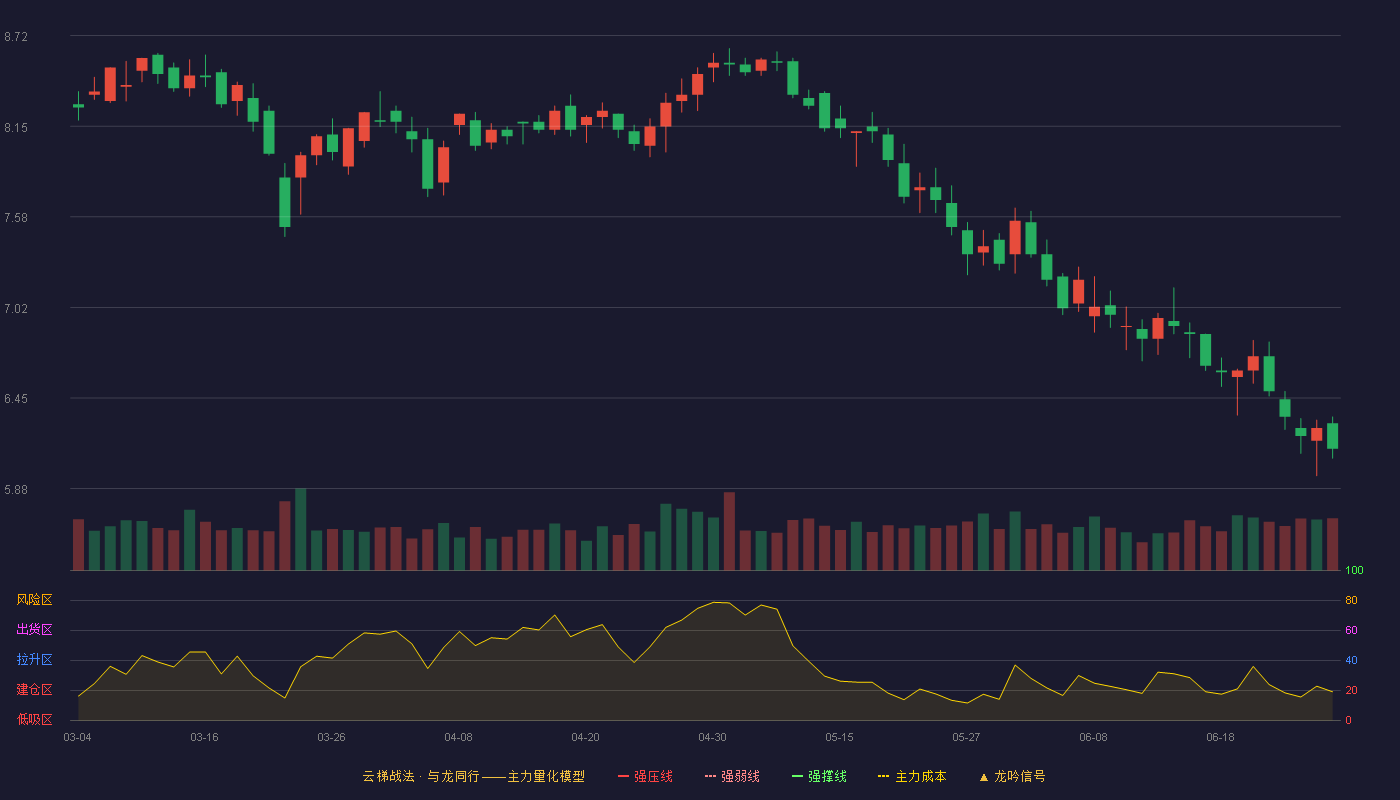Click the tallest volume bar near 03-26

pos(300,529)
